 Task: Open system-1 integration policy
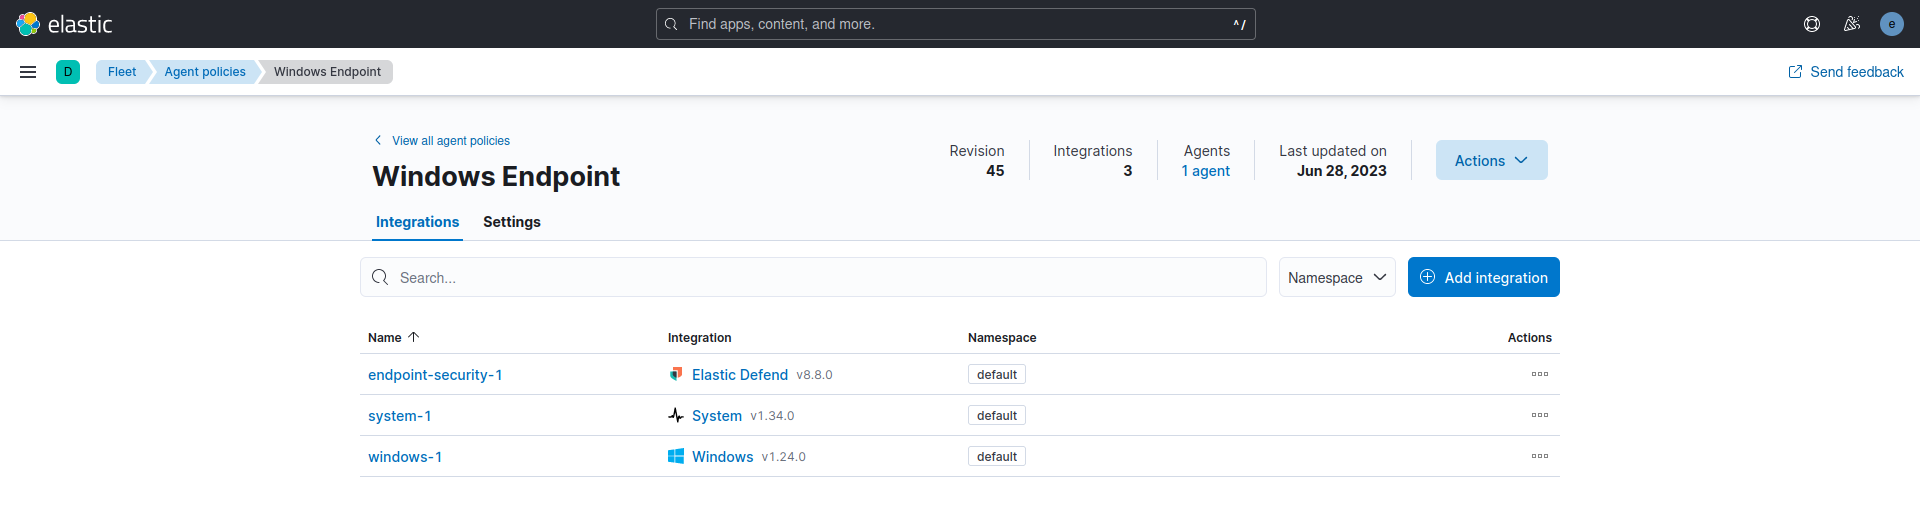point(400,415)
